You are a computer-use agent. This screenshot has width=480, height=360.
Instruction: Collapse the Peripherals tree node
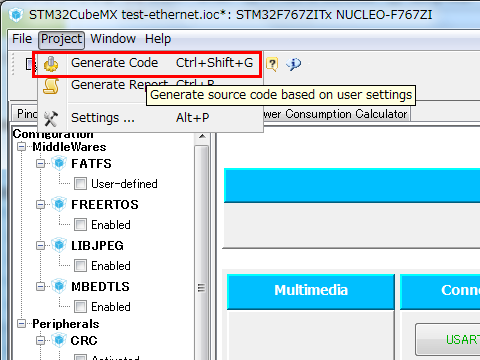coord(21,324)
